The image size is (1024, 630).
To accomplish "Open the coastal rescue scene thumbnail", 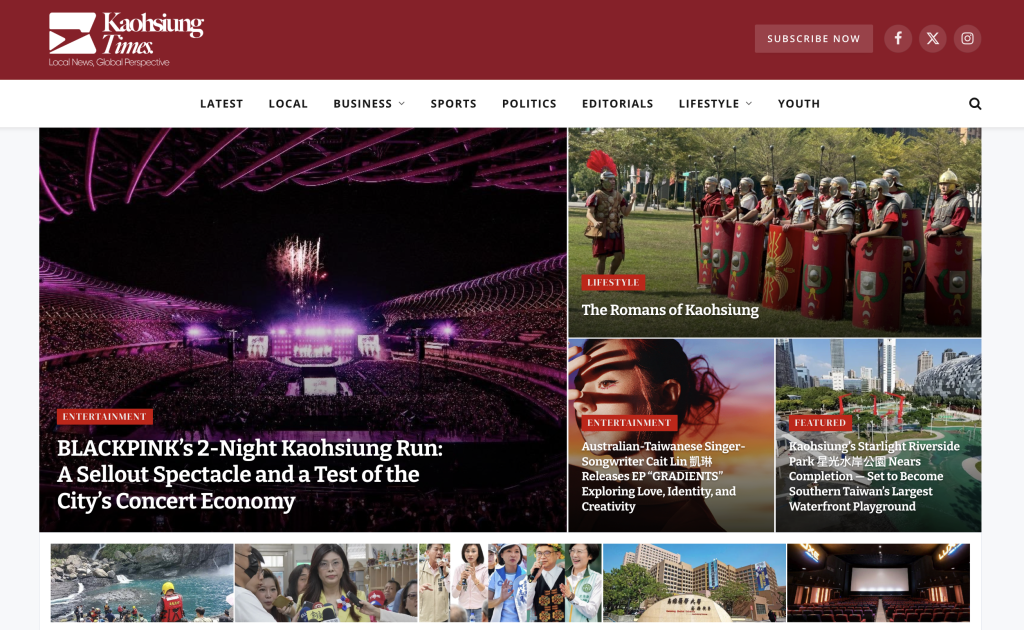I will point(141,583).
